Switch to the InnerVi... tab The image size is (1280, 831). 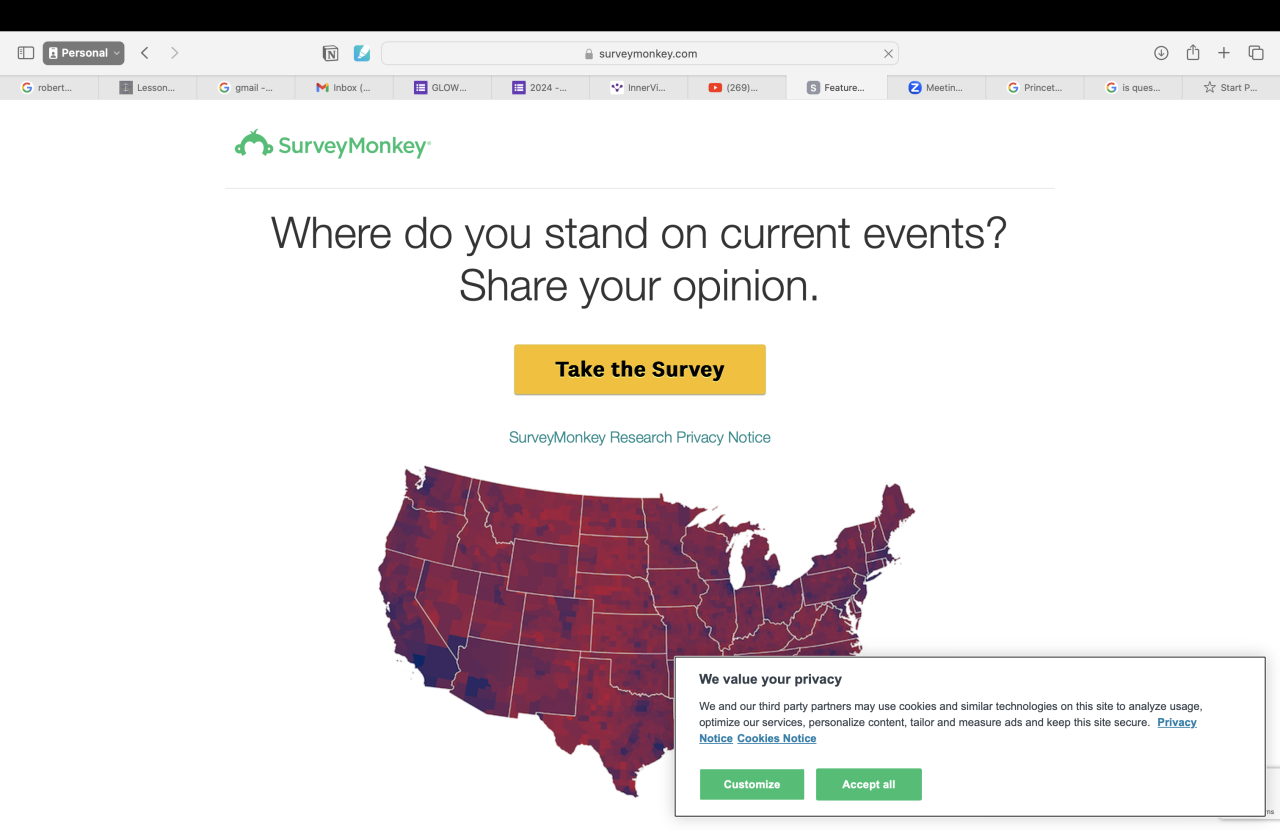tap(639, 88)
